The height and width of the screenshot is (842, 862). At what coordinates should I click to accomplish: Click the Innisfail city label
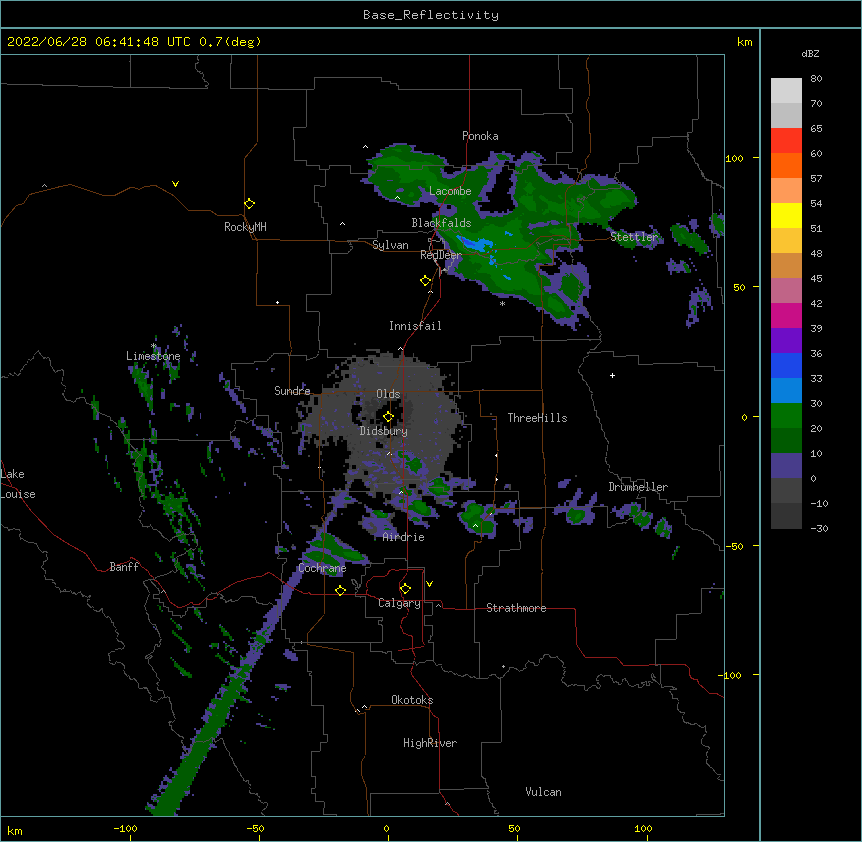[415, 326]
